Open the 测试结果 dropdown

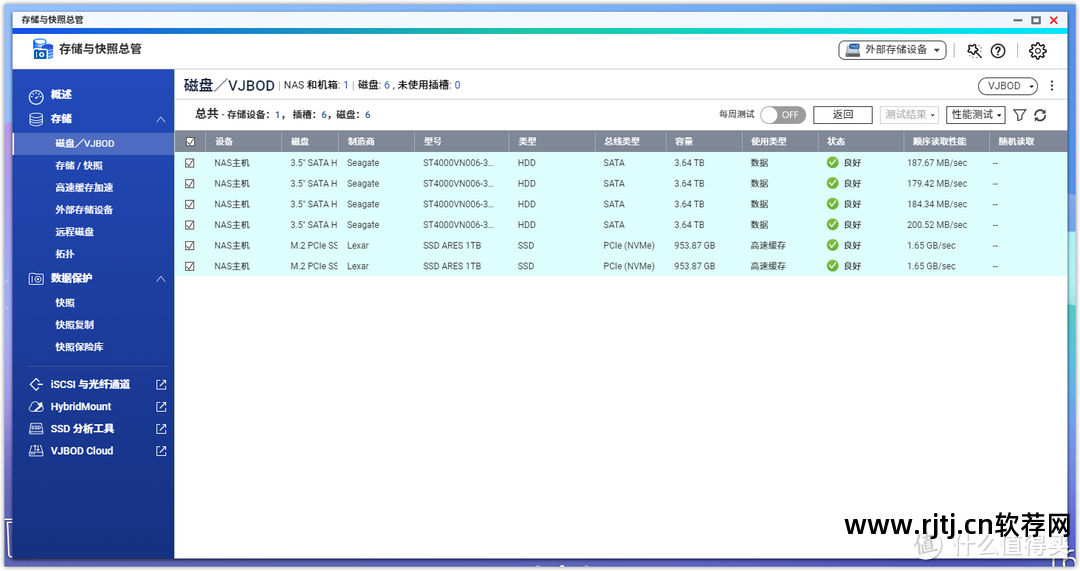pyautogui.click(x=909, y=115)
